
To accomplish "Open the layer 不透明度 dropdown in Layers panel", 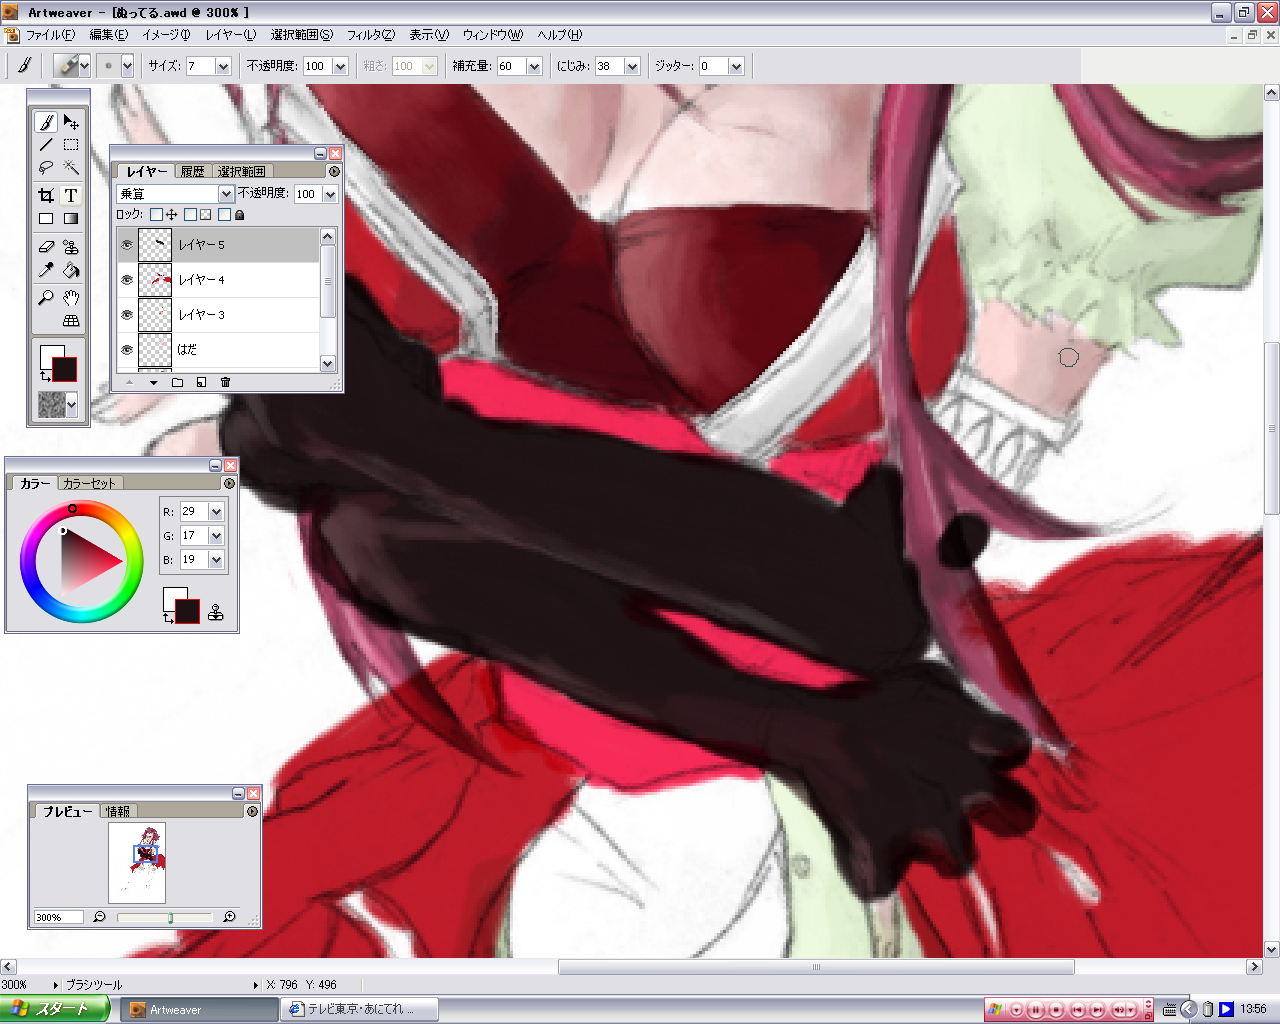I will pos(330,194).
